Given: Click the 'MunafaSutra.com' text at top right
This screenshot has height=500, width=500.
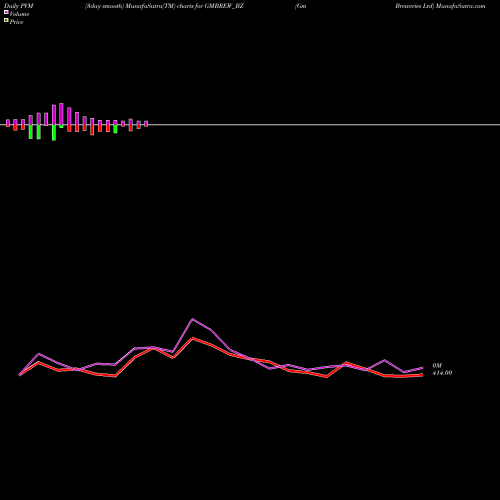Looking at the screenshot, I should click(x=460, y=6).
